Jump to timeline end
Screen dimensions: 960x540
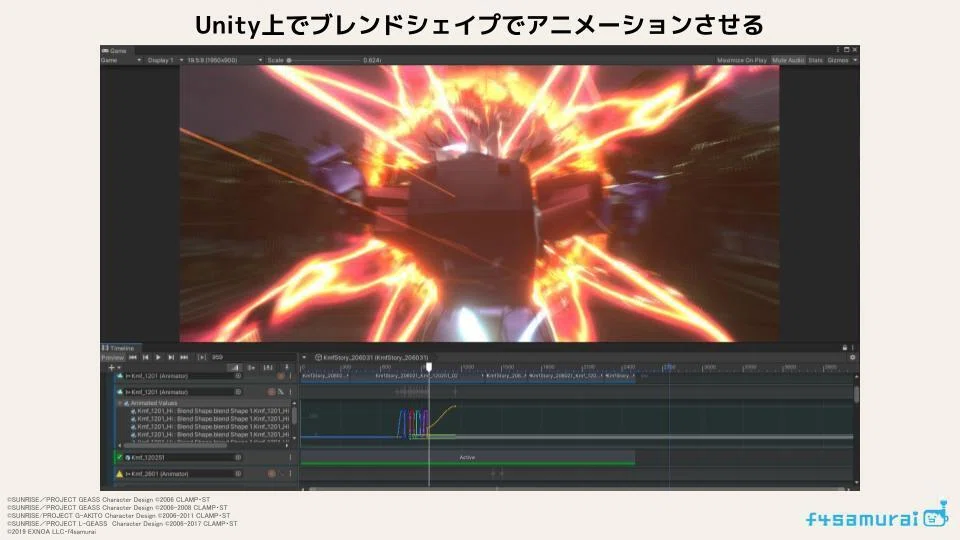click(184, 357)
